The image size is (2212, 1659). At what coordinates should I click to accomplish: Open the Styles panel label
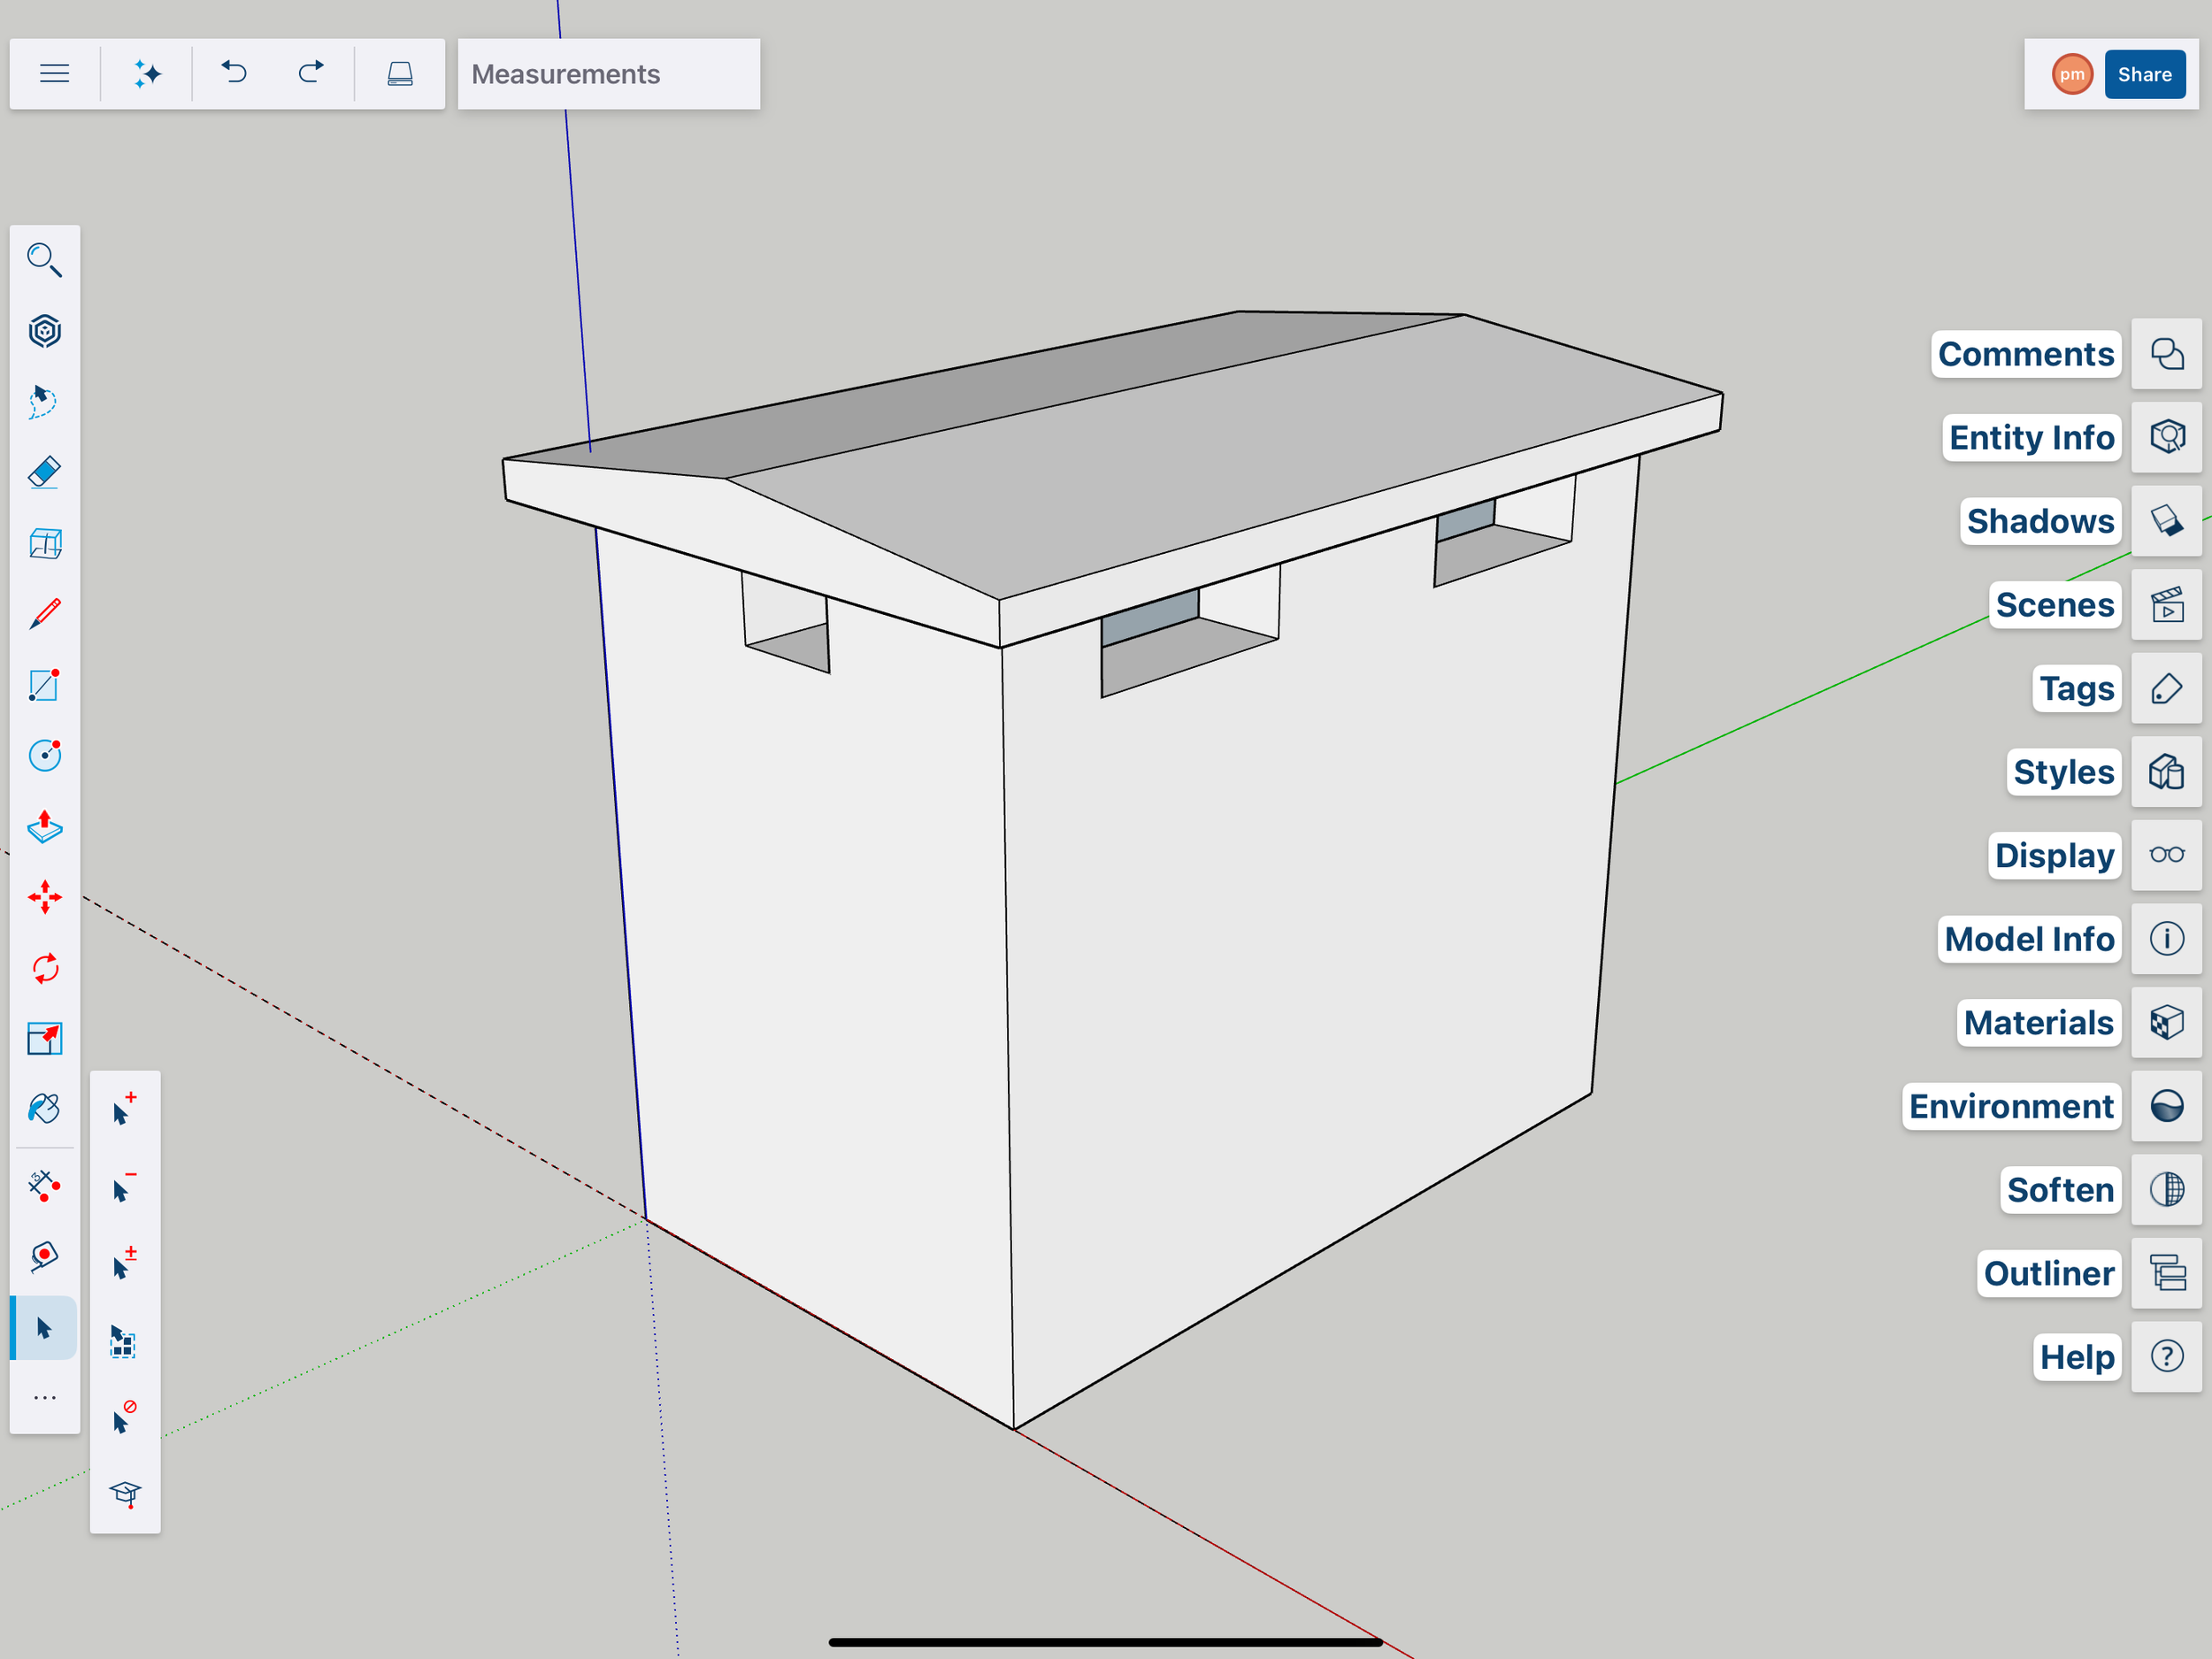click(2064, 772)
